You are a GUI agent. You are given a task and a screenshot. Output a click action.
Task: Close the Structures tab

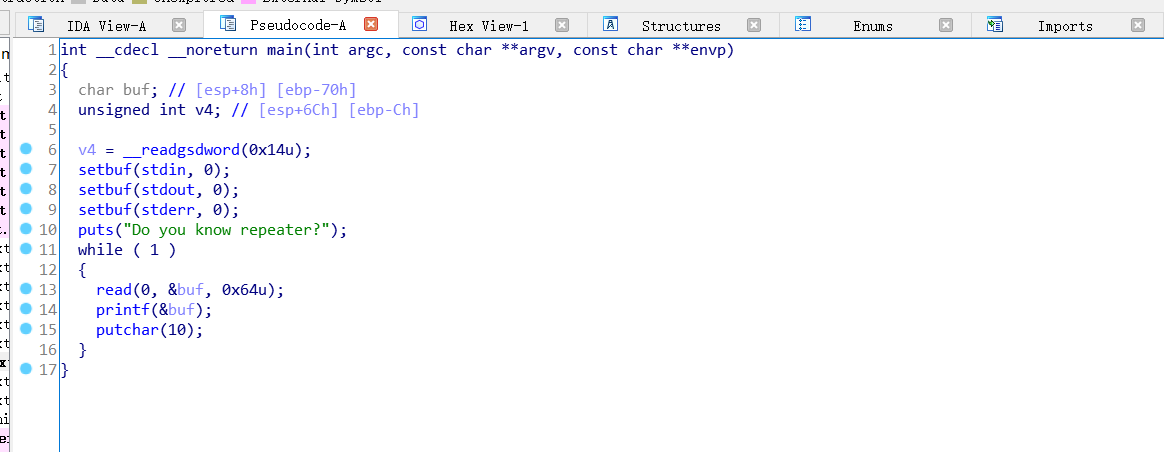pyautogui.click(x=753, y=25)
